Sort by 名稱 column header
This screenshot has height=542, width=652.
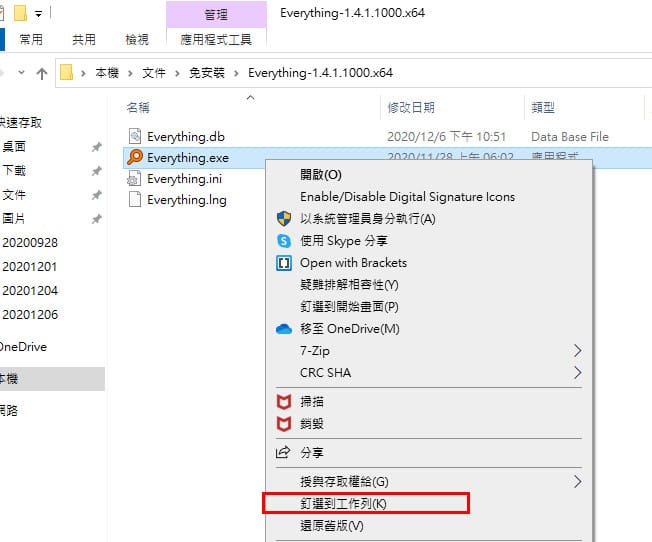tap(138, 108)
